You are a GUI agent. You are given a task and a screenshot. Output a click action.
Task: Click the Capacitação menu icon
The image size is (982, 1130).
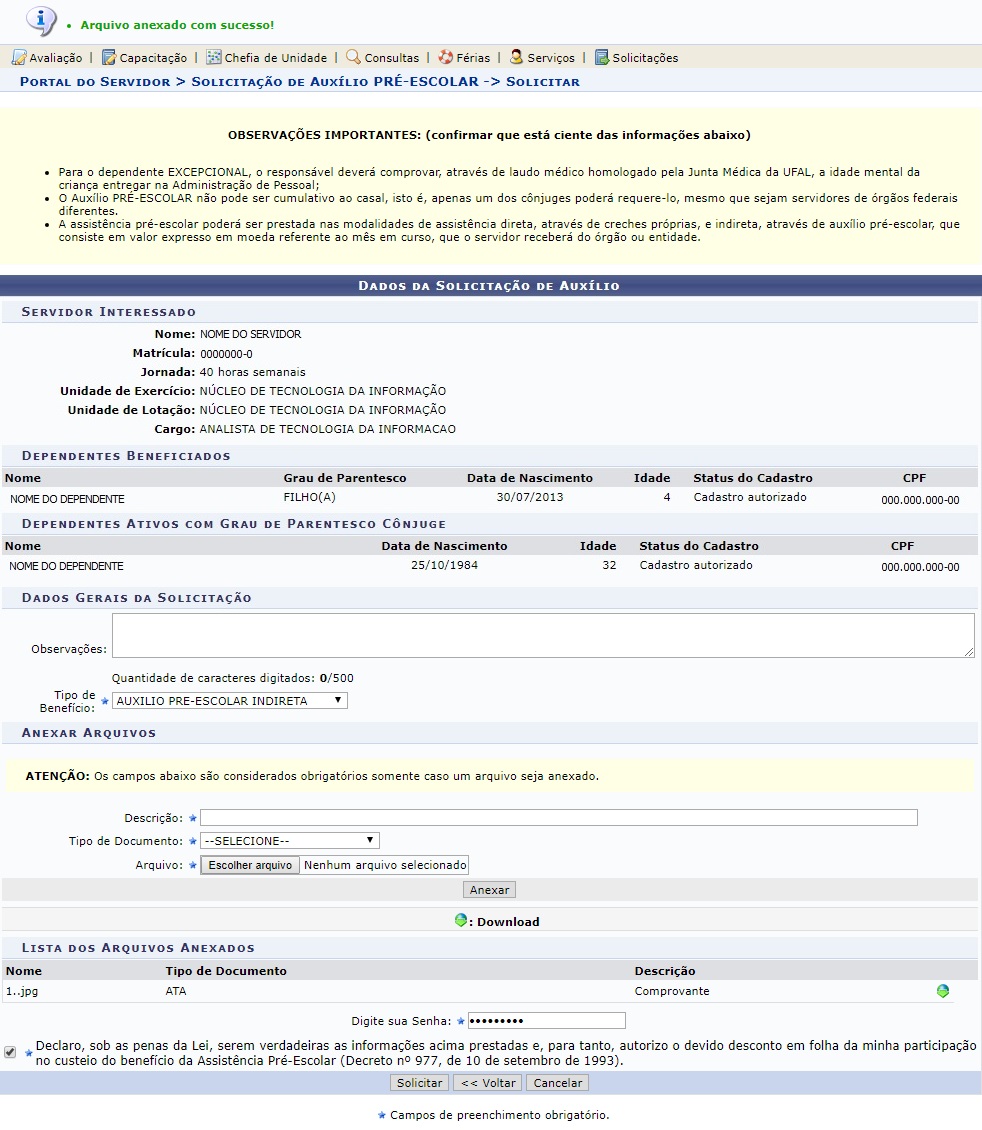tap(109, 58)
